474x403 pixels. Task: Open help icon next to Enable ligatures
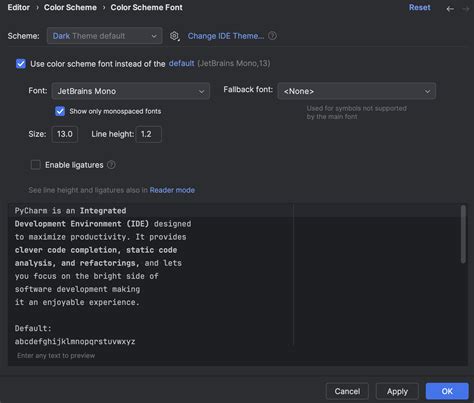[x=111, y=165]
